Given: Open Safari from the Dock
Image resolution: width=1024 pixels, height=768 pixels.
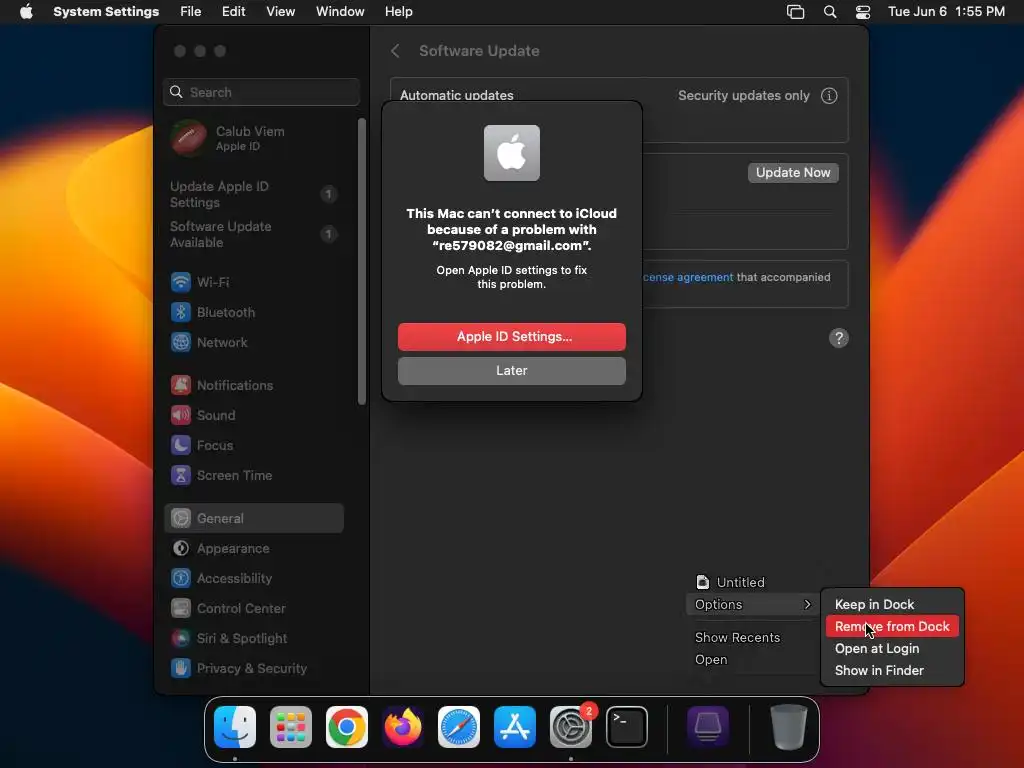Looking at the screenshot, I should 458,727.
